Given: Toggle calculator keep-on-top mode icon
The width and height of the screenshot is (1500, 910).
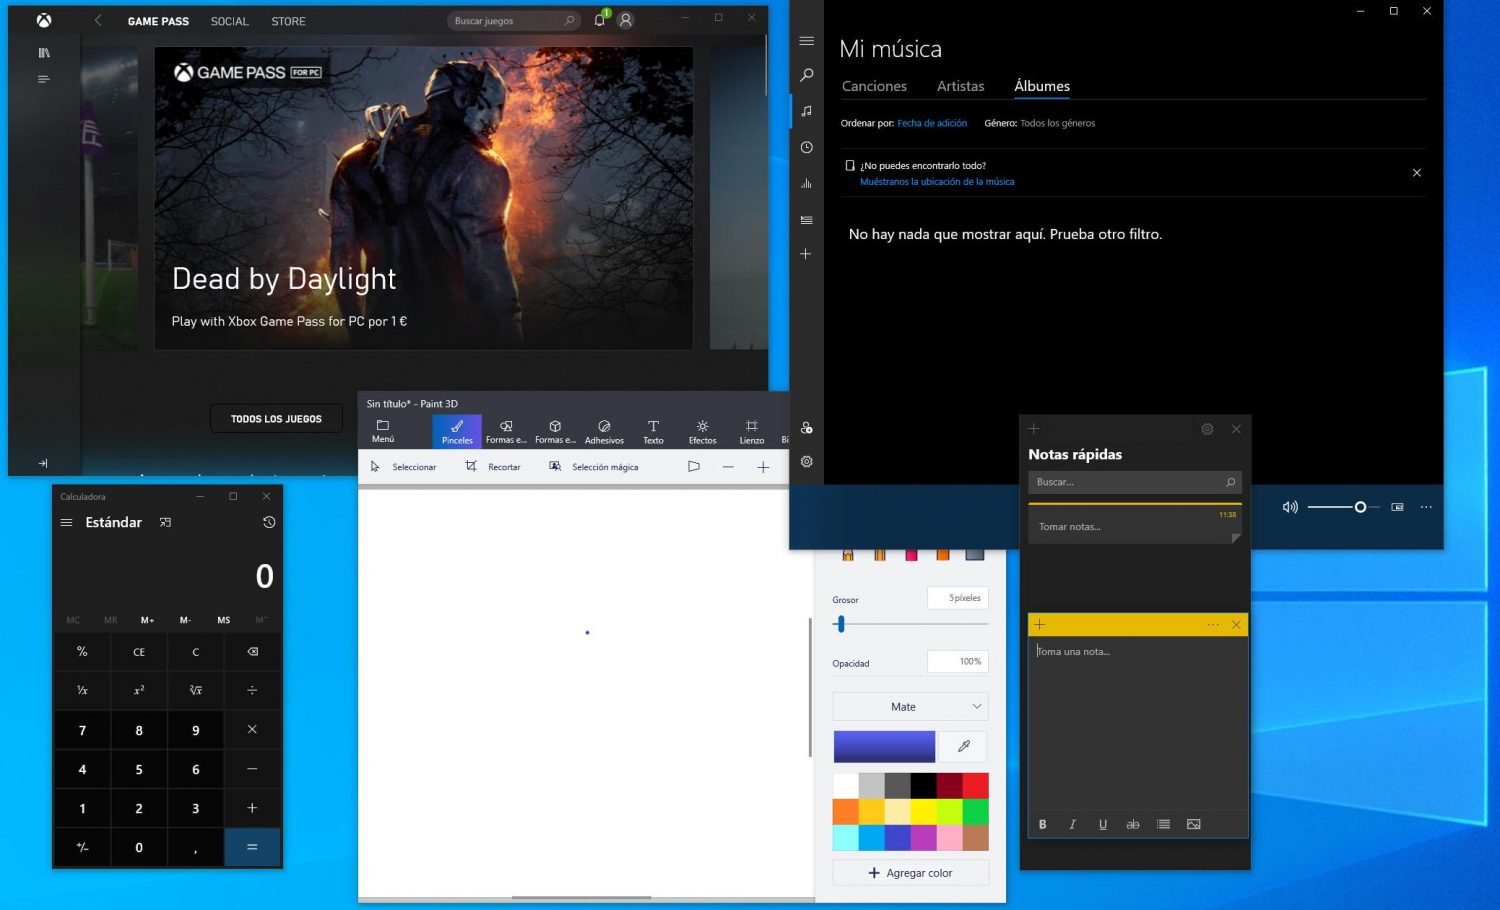Looking at the screenshot, I should coord(165,522).
